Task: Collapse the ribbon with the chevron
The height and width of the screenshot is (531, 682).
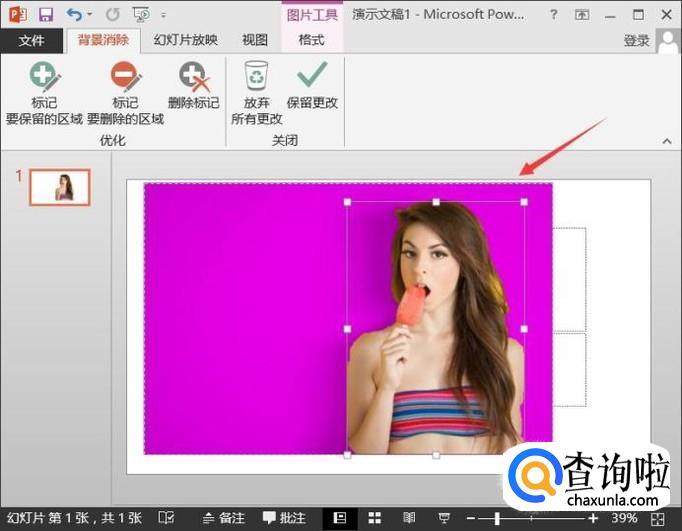Action: (x=667, y=141)
